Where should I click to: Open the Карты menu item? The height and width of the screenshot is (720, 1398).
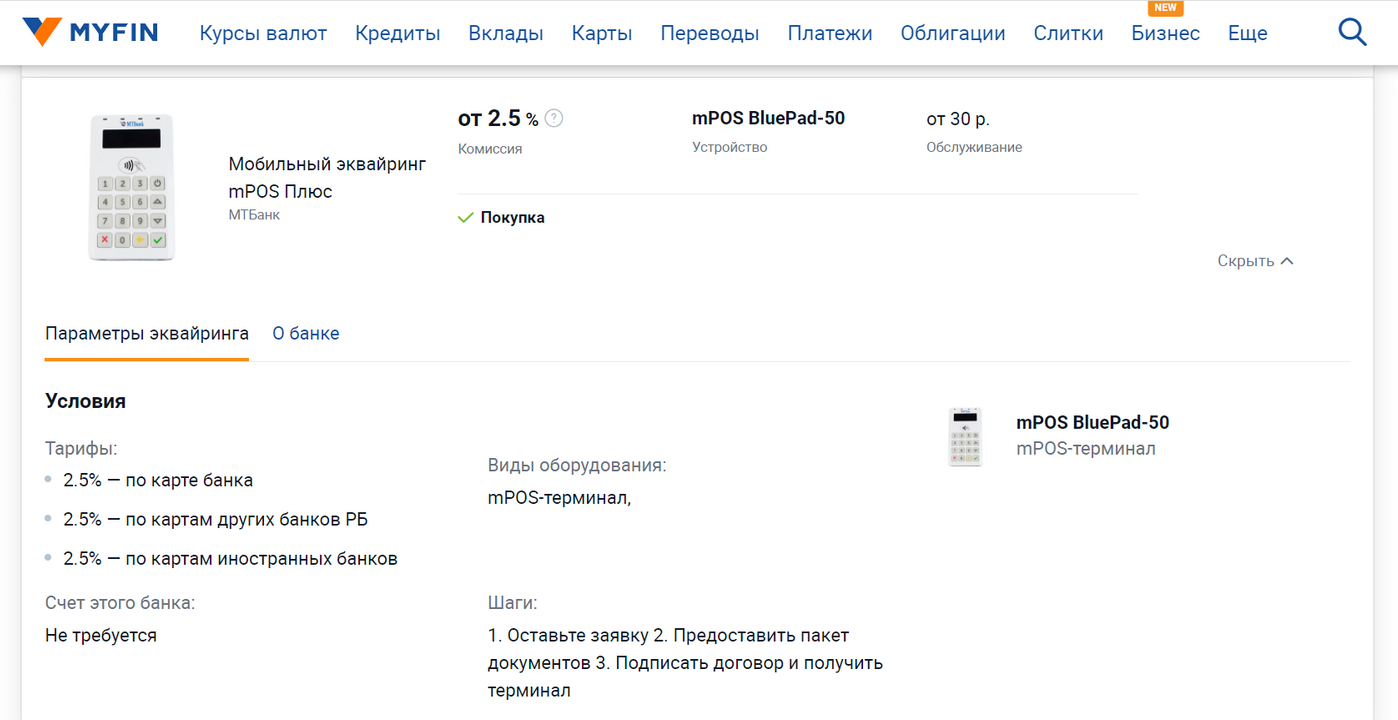[x=602, y=33]
